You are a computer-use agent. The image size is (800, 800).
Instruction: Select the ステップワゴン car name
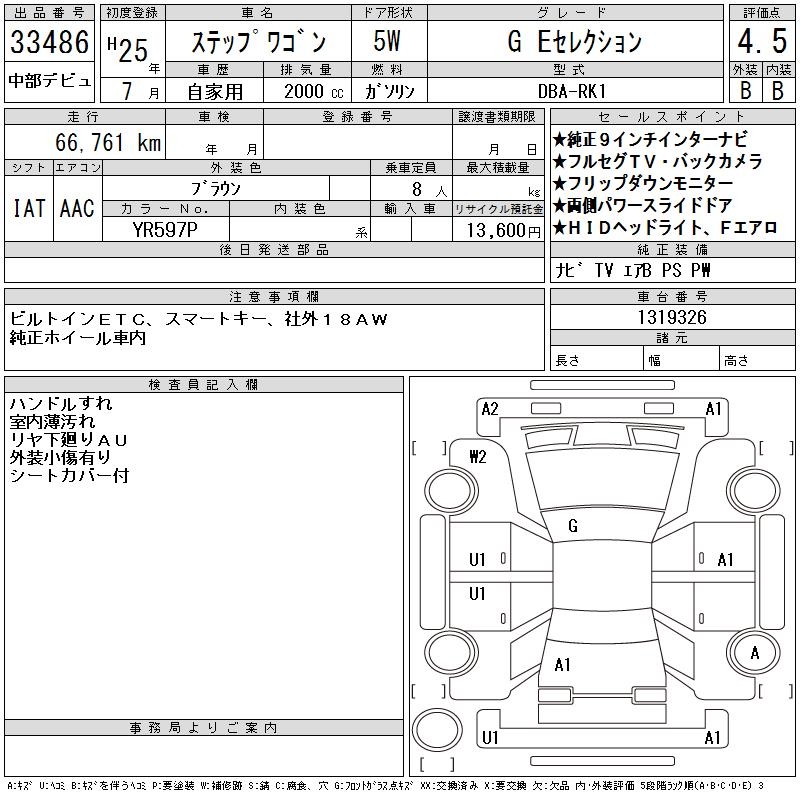click(x=258, y=42)
